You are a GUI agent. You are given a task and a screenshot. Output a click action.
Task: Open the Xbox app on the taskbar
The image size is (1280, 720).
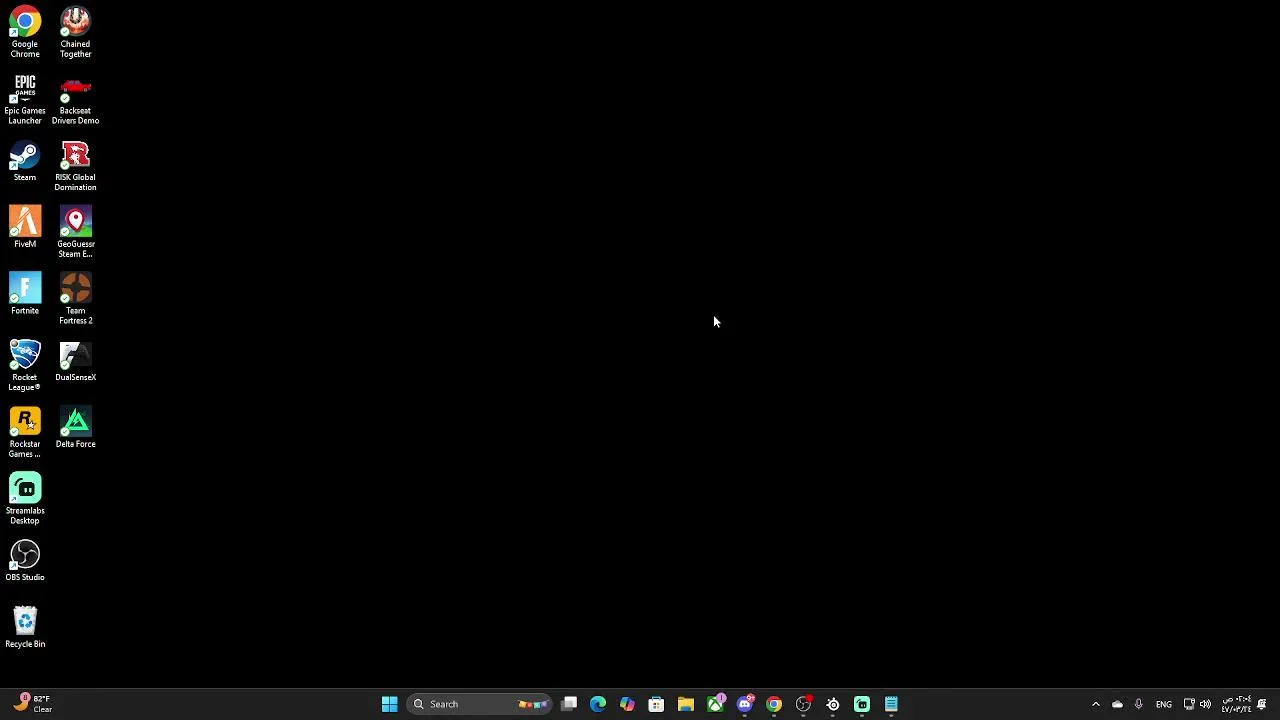point(715,704)
